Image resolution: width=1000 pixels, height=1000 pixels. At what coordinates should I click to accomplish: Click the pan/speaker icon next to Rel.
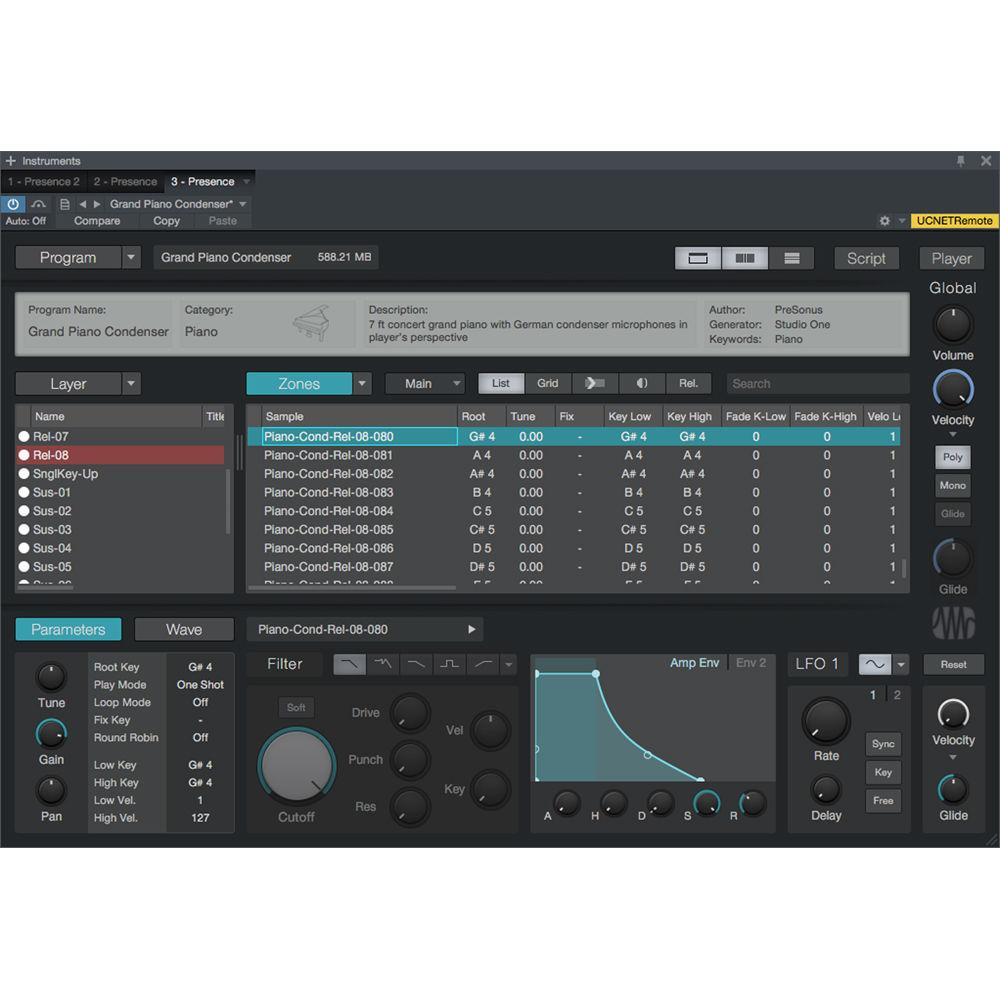(x=642, y=383)
